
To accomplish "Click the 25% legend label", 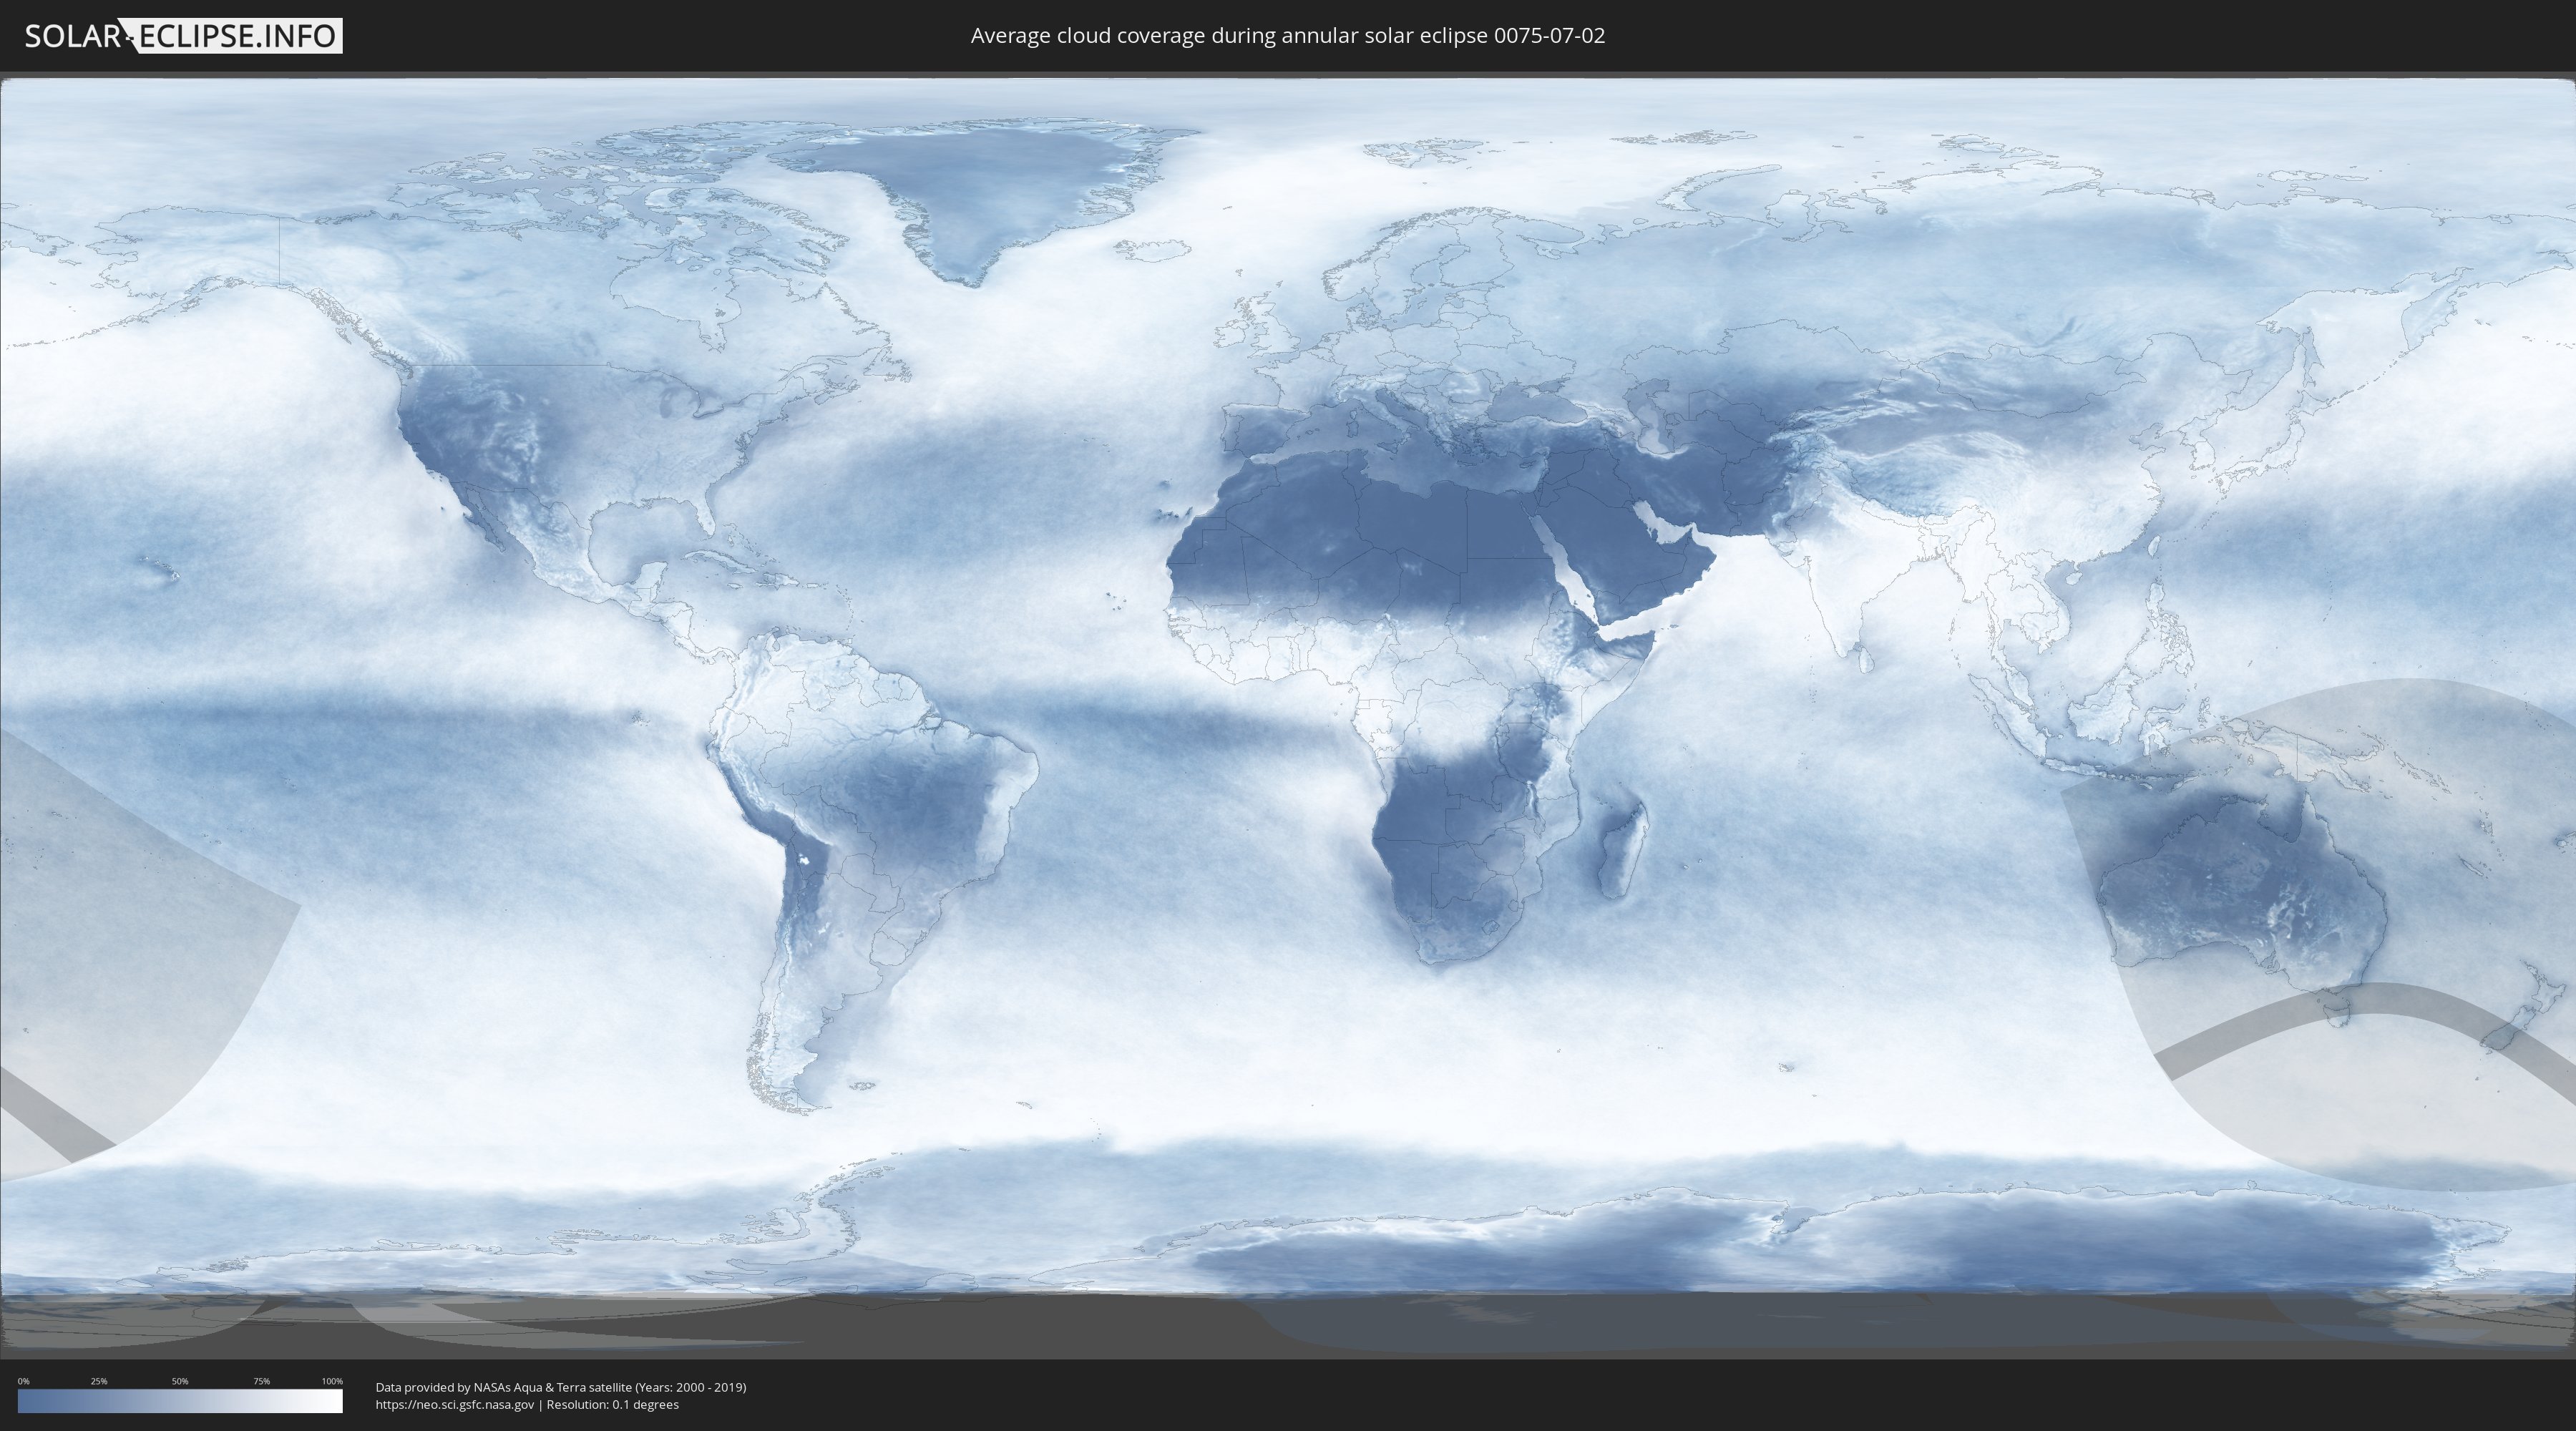I will point(99,1381).
